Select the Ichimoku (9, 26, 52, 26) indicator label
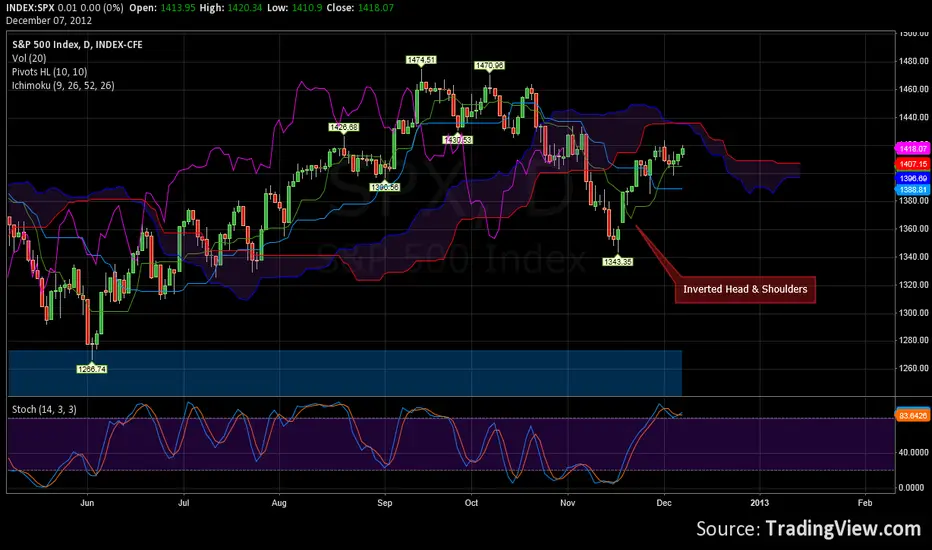Viewport: 932px width, 550px height. 63,86
